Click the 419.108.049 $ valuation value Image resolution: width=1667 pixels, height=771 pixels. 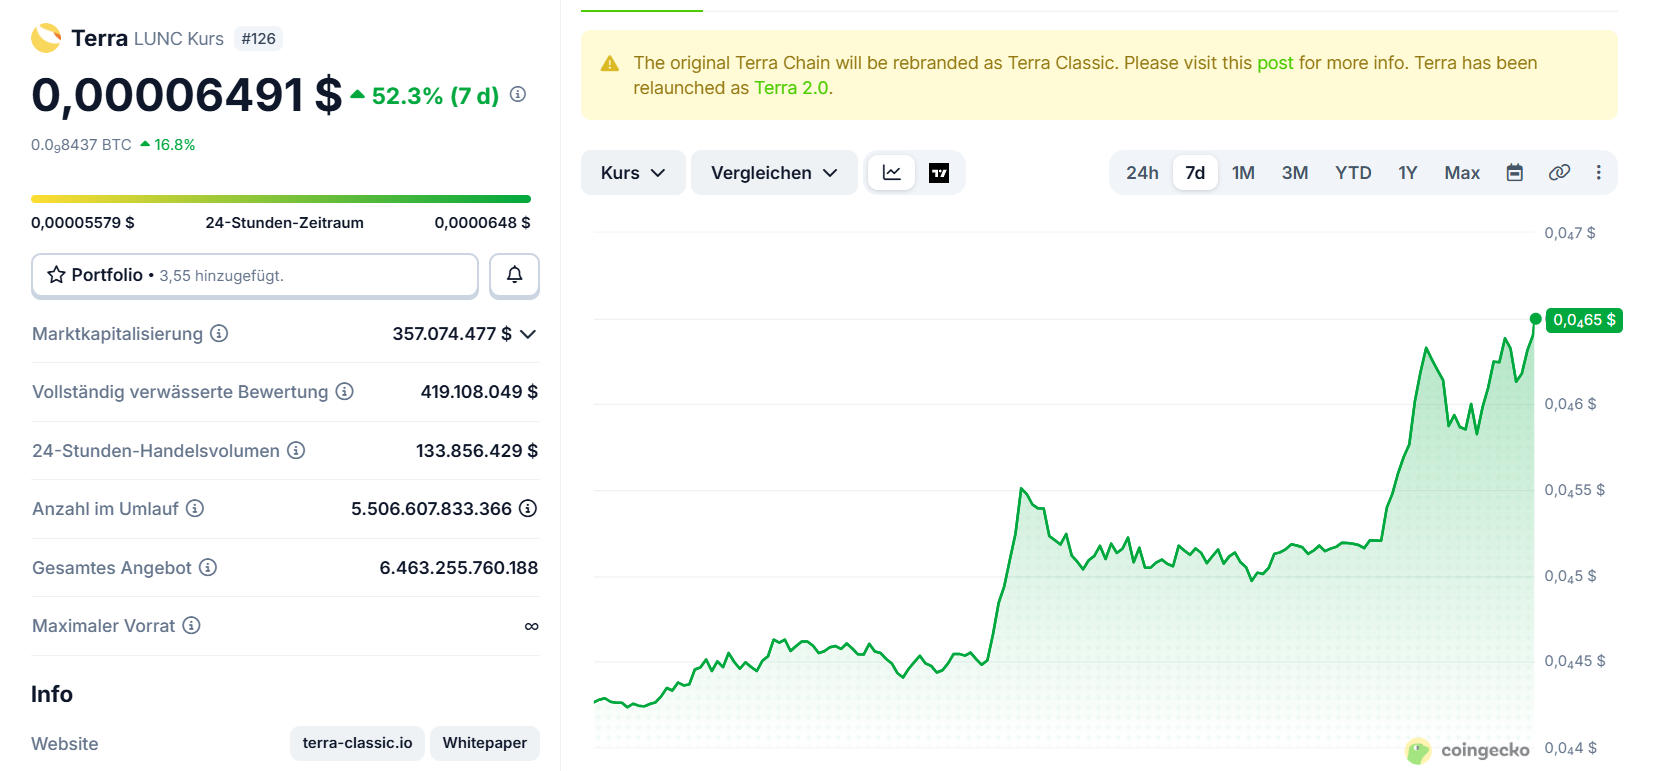pos(479,392)
